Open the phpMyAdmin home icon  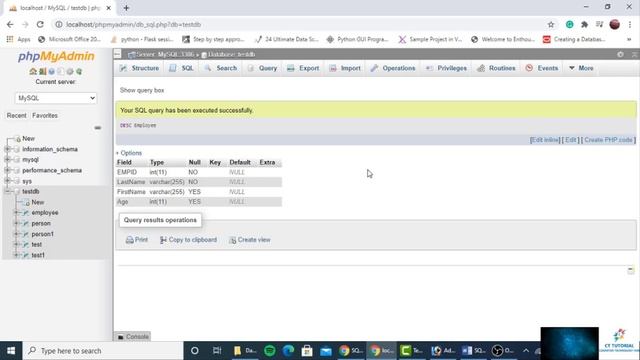coord(33,71)
